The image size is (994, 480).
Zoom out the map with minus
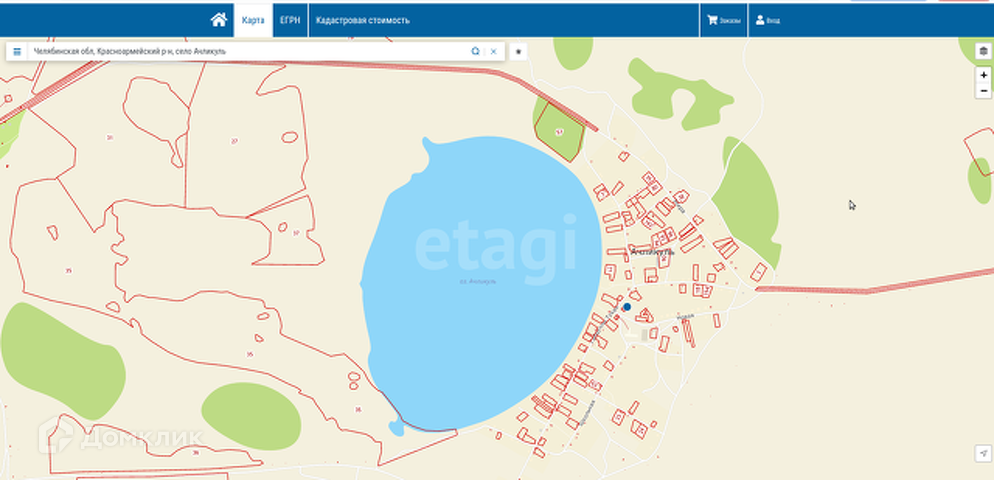983,91
